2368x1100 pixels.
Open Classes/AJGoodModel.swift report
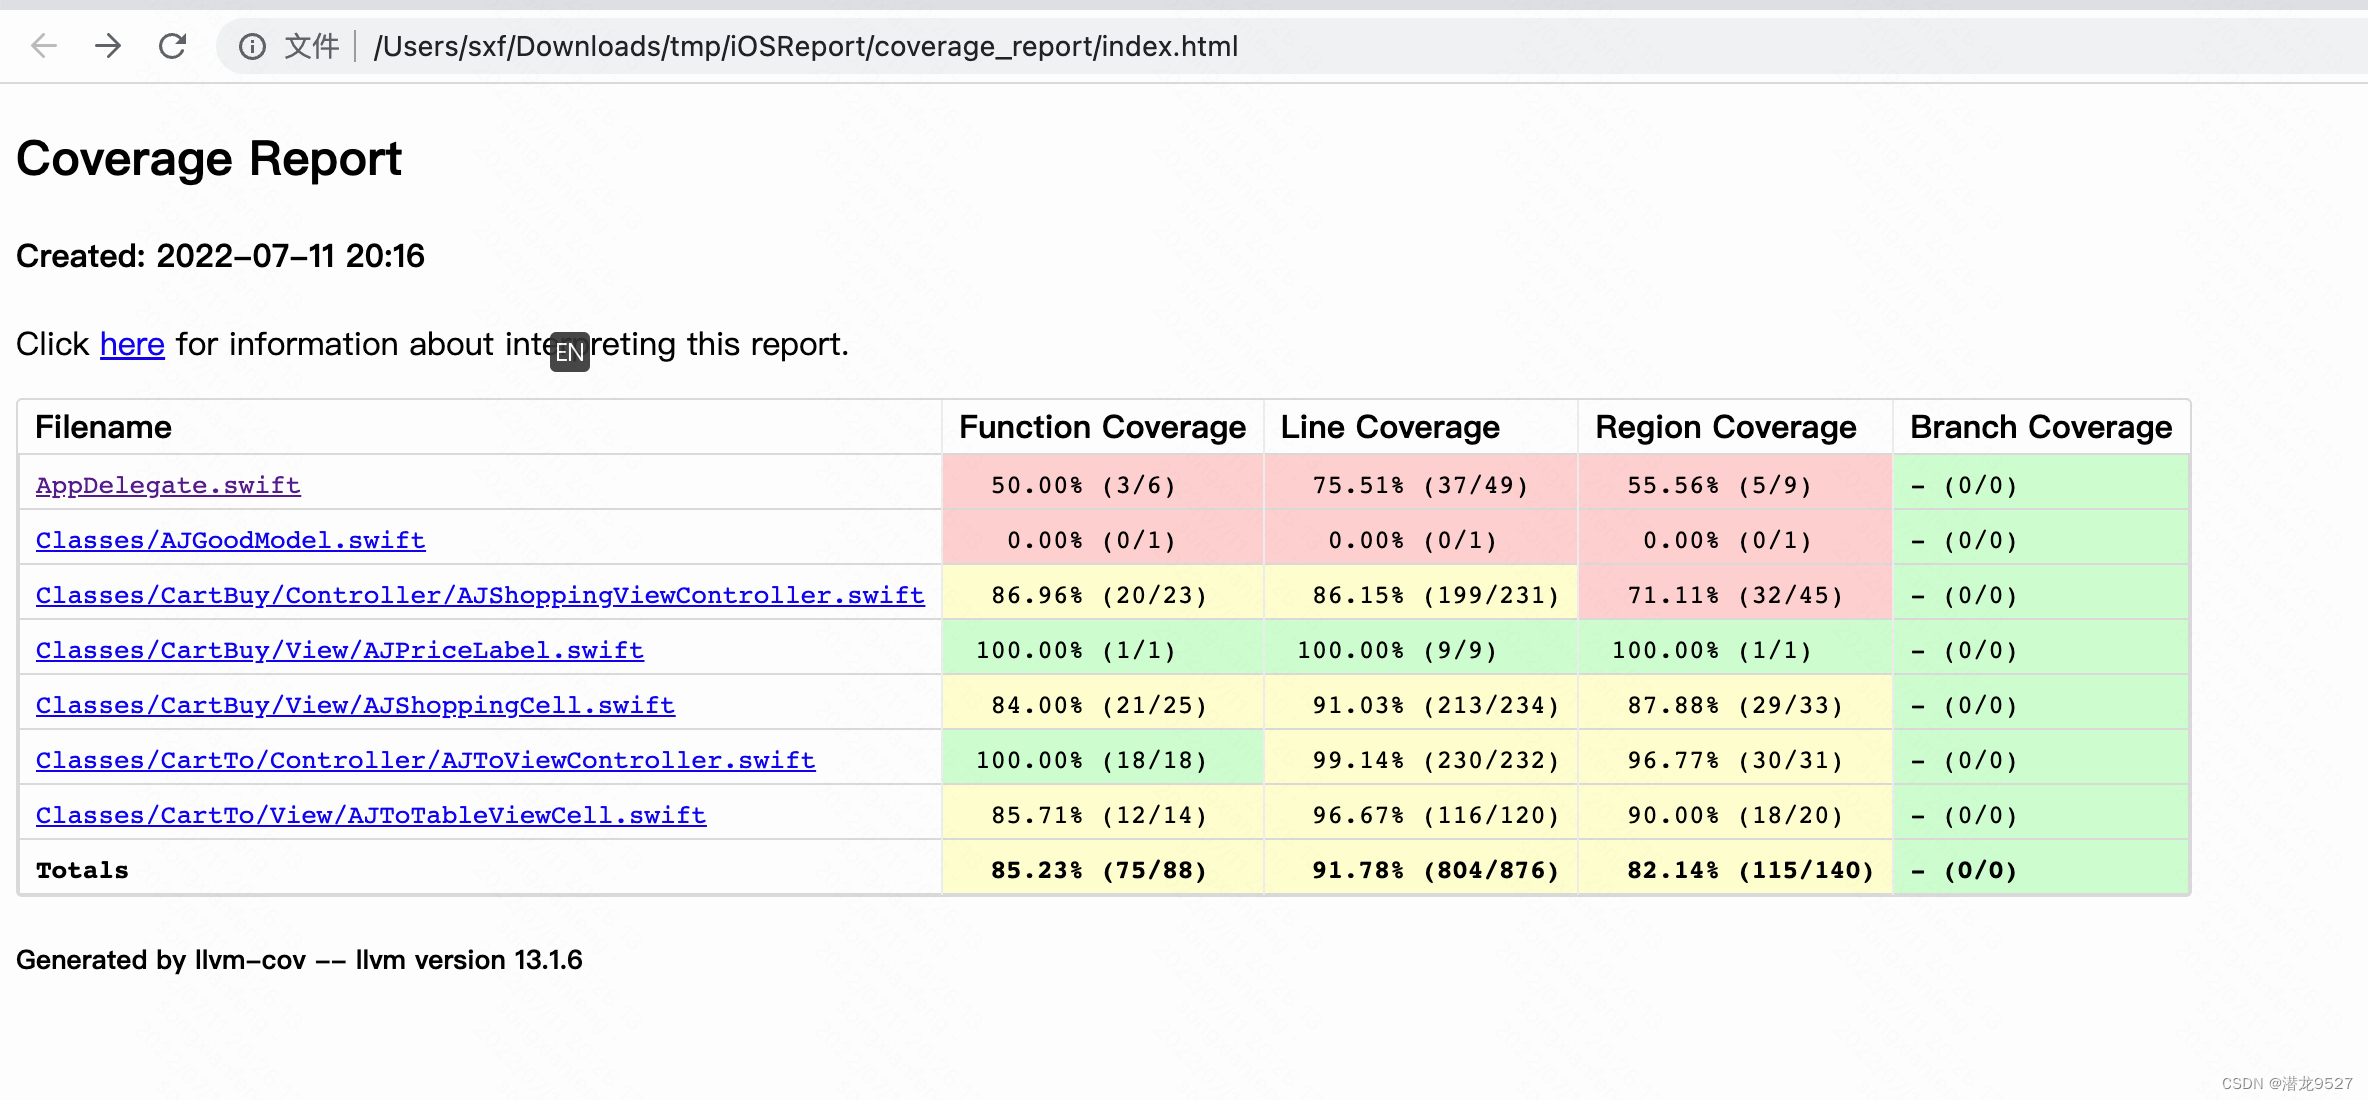(x=230, y=540)
